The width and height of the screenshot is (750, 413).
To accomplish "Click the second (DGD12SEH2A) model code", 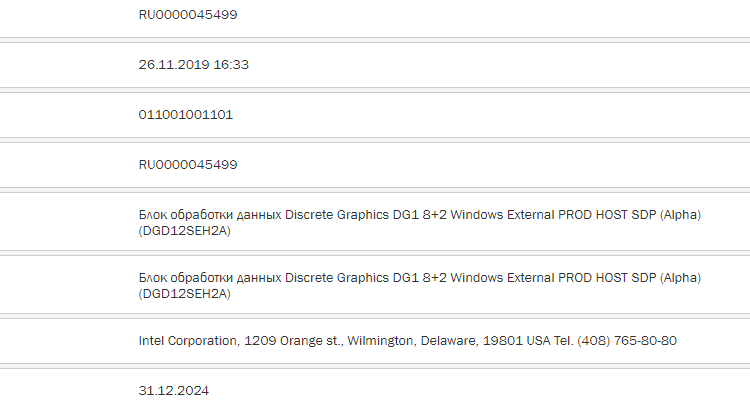I will 184,293.
